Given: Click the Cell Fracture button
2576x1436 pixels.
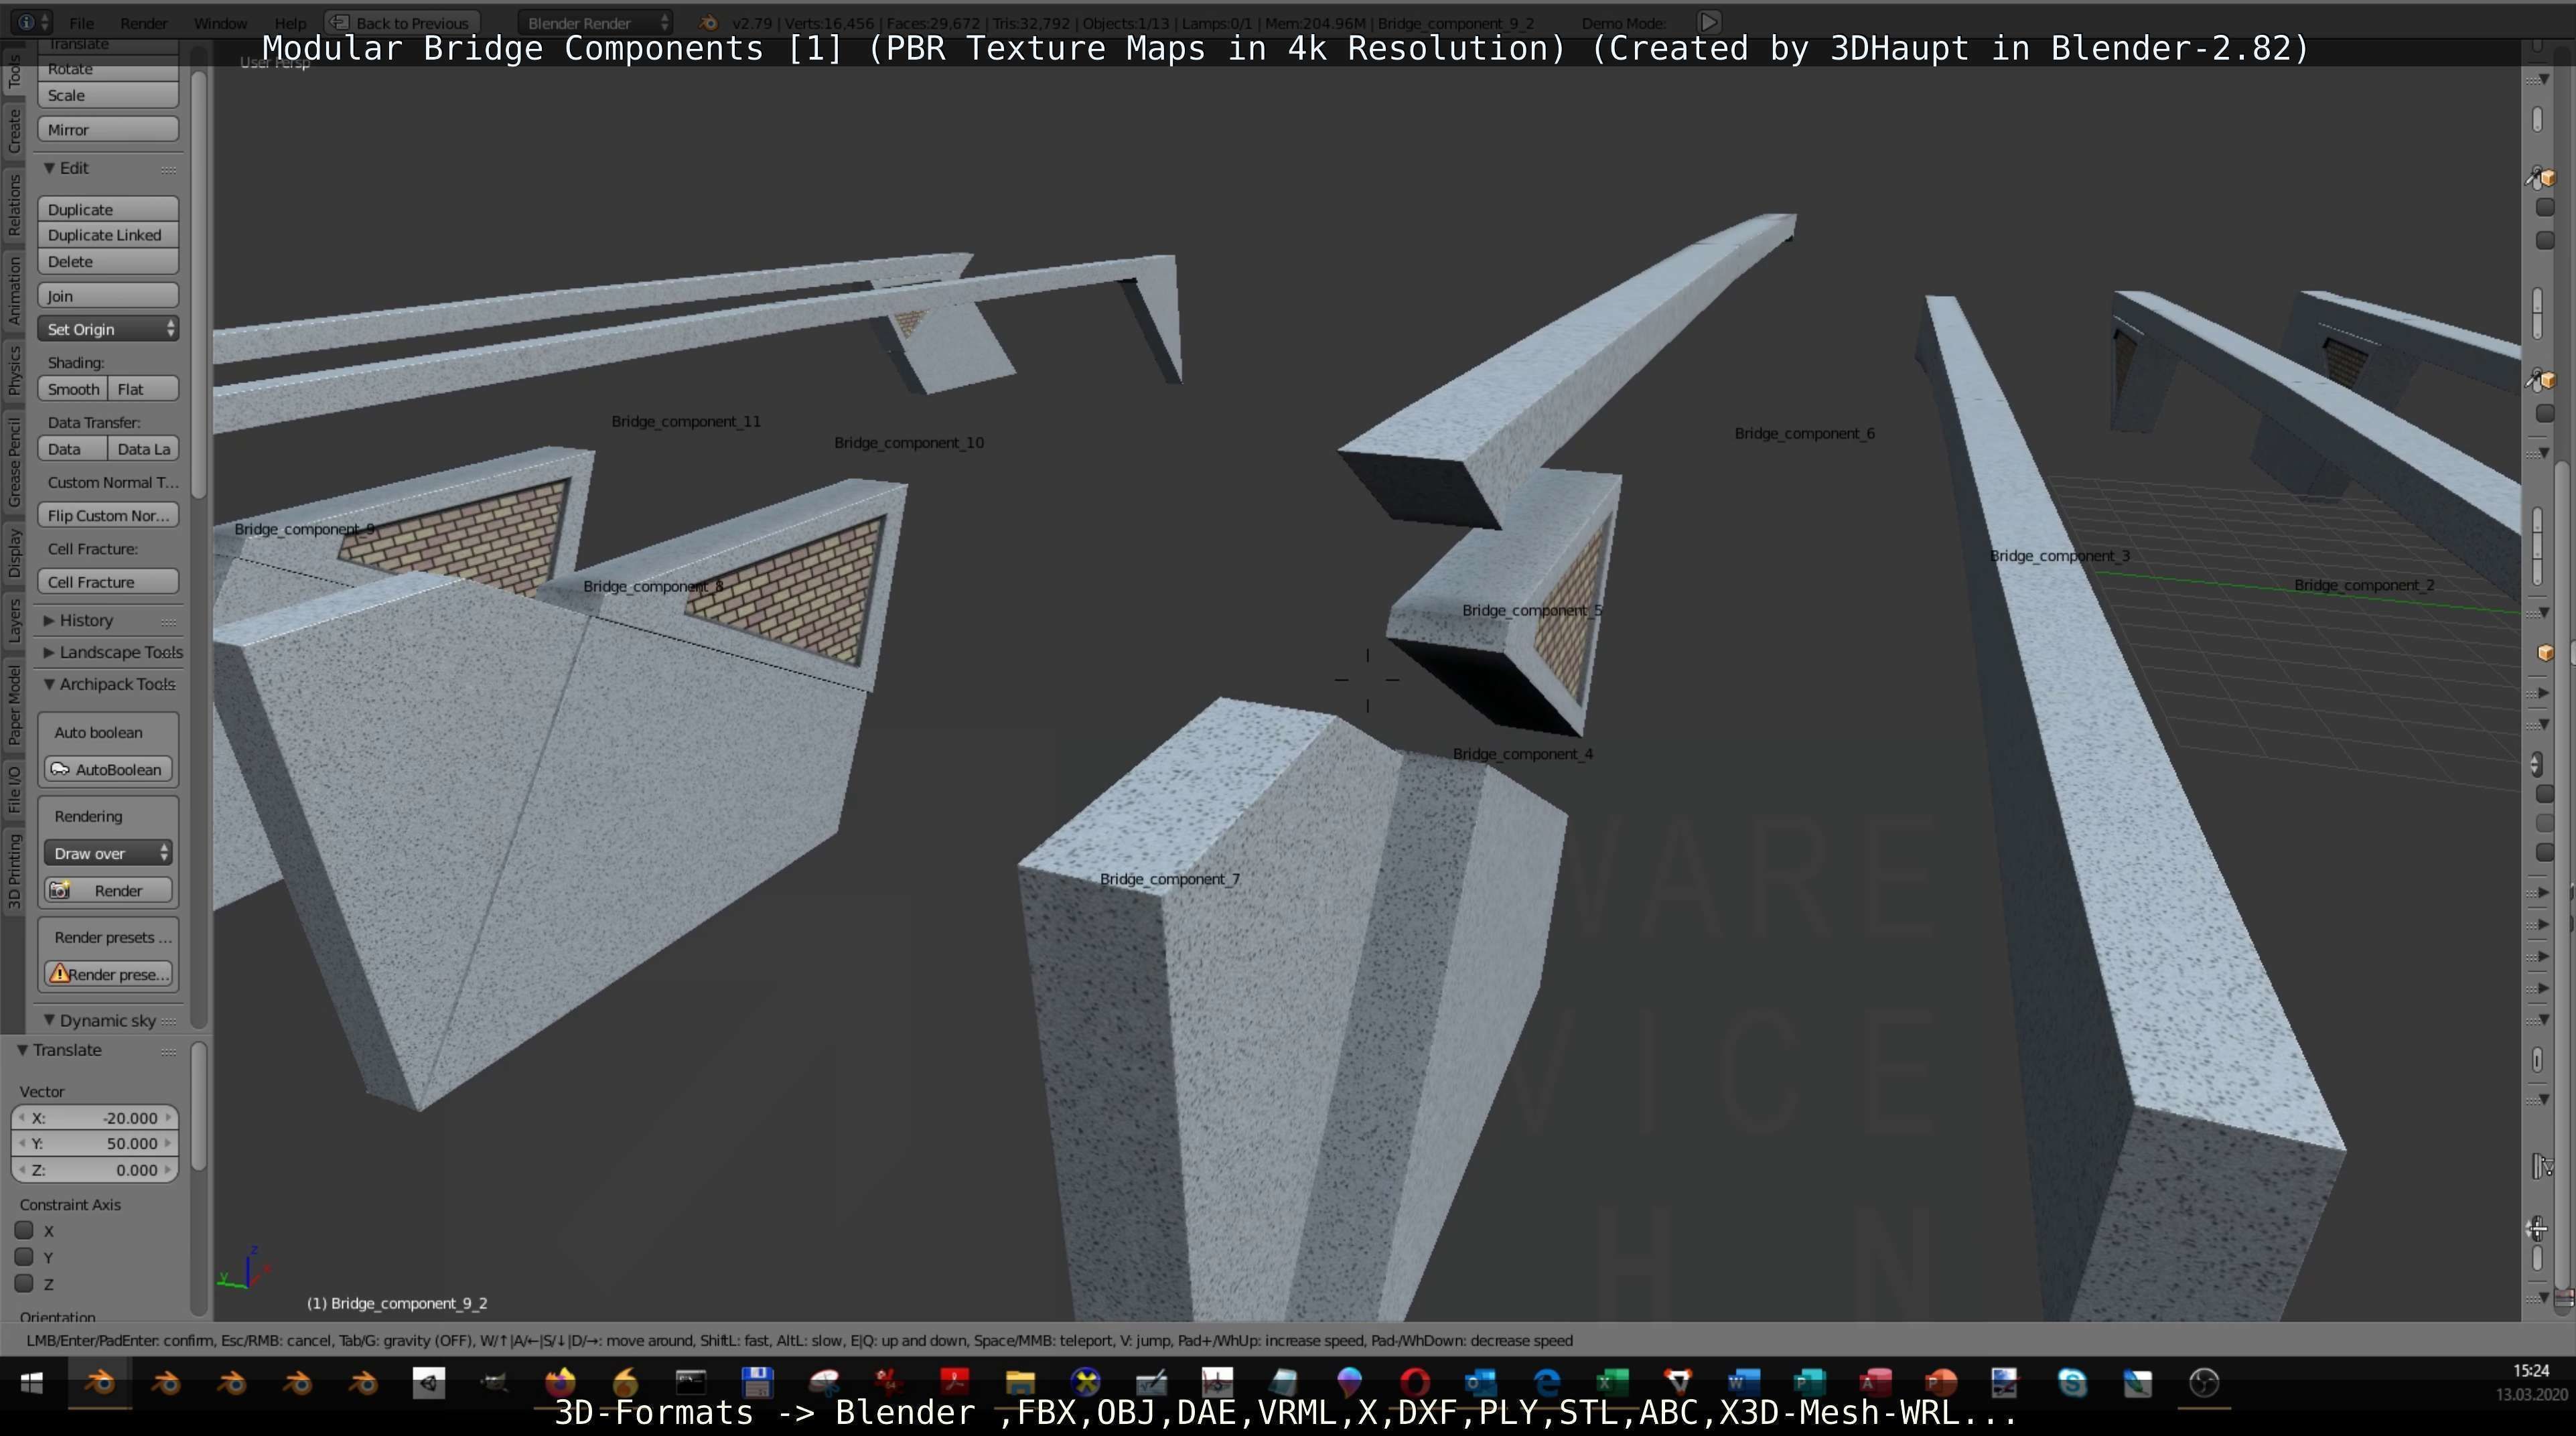Looking at the screenshot, I should 108,582.
